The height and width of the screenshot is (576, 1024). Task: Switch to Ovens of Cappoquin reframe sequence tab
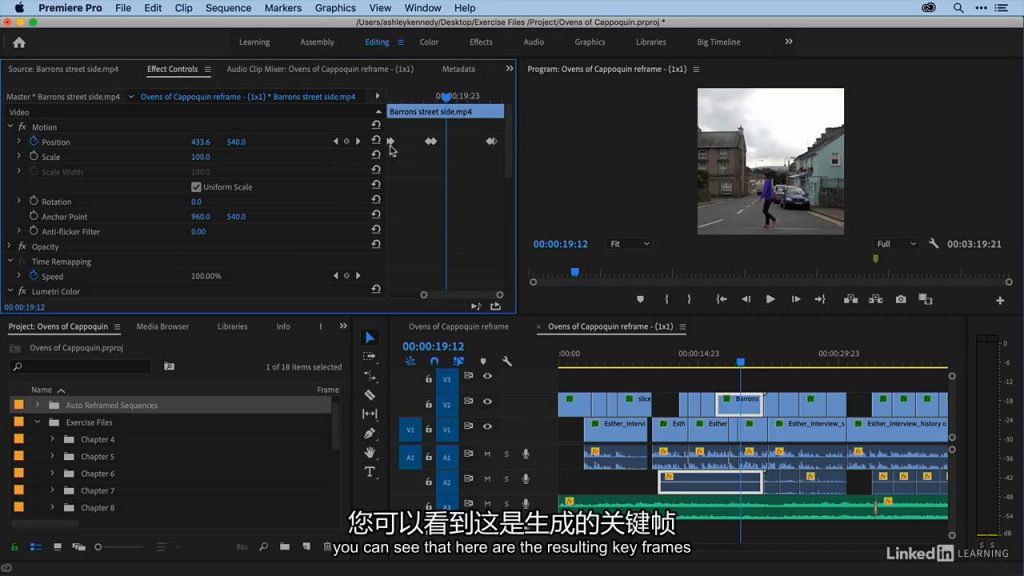458,327
